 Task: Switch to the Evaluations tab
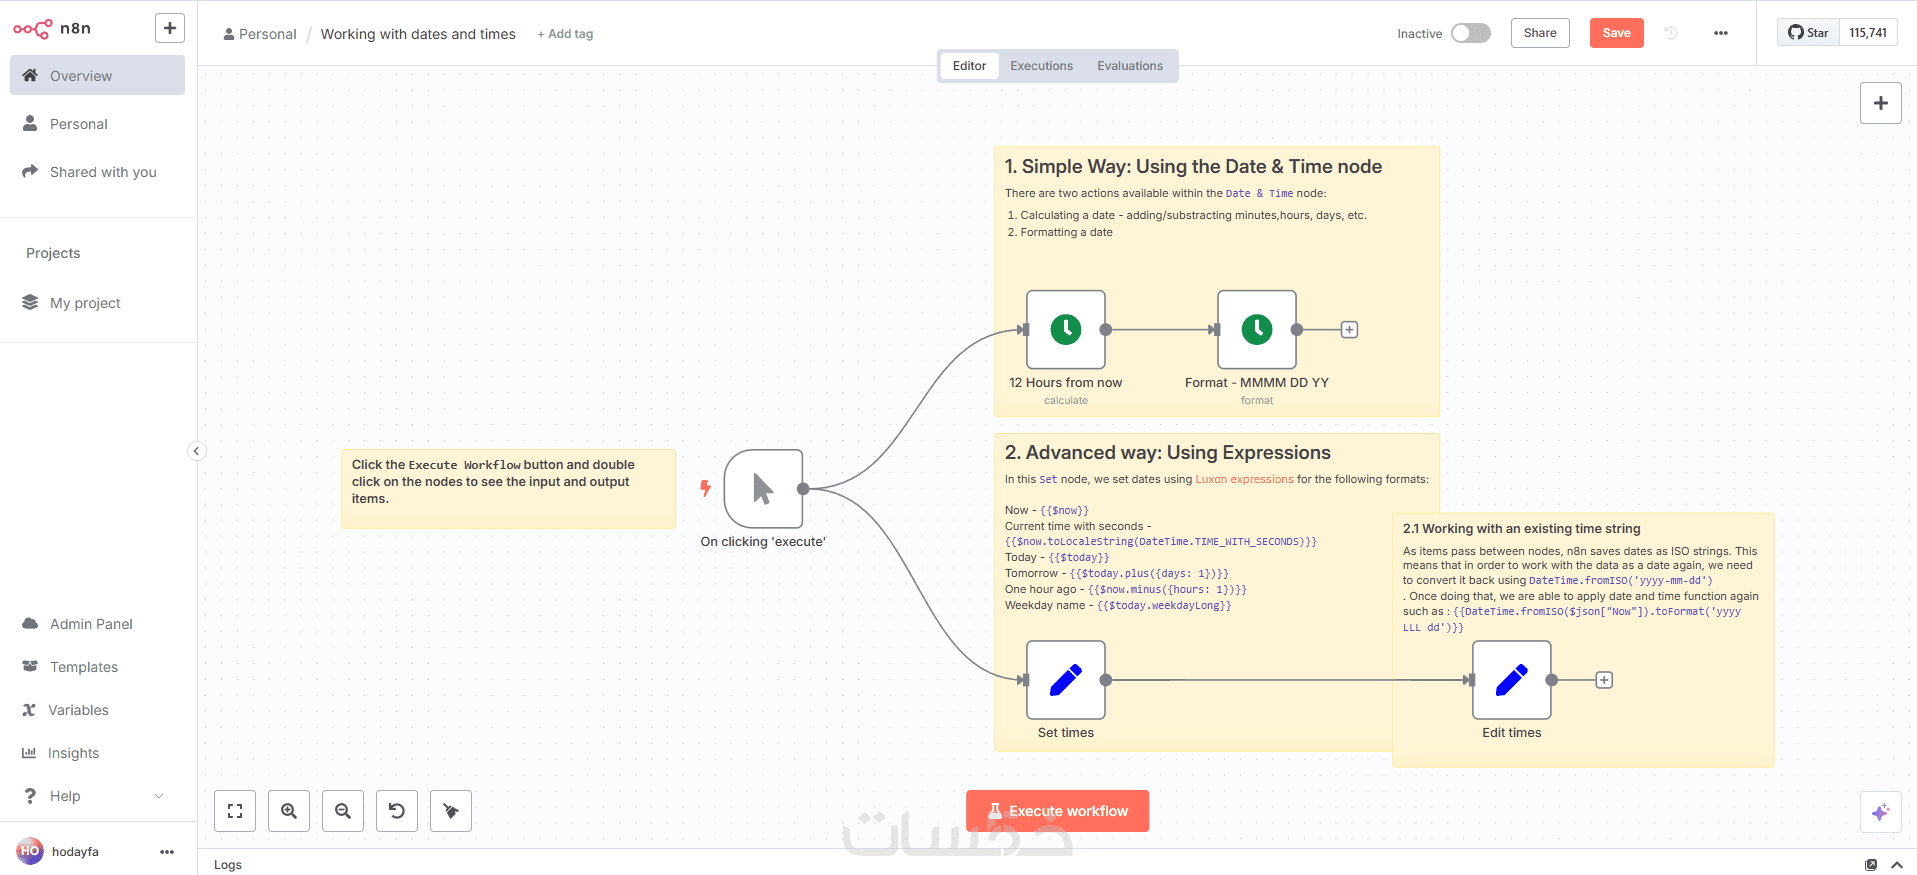click(x=1130, y=66)
